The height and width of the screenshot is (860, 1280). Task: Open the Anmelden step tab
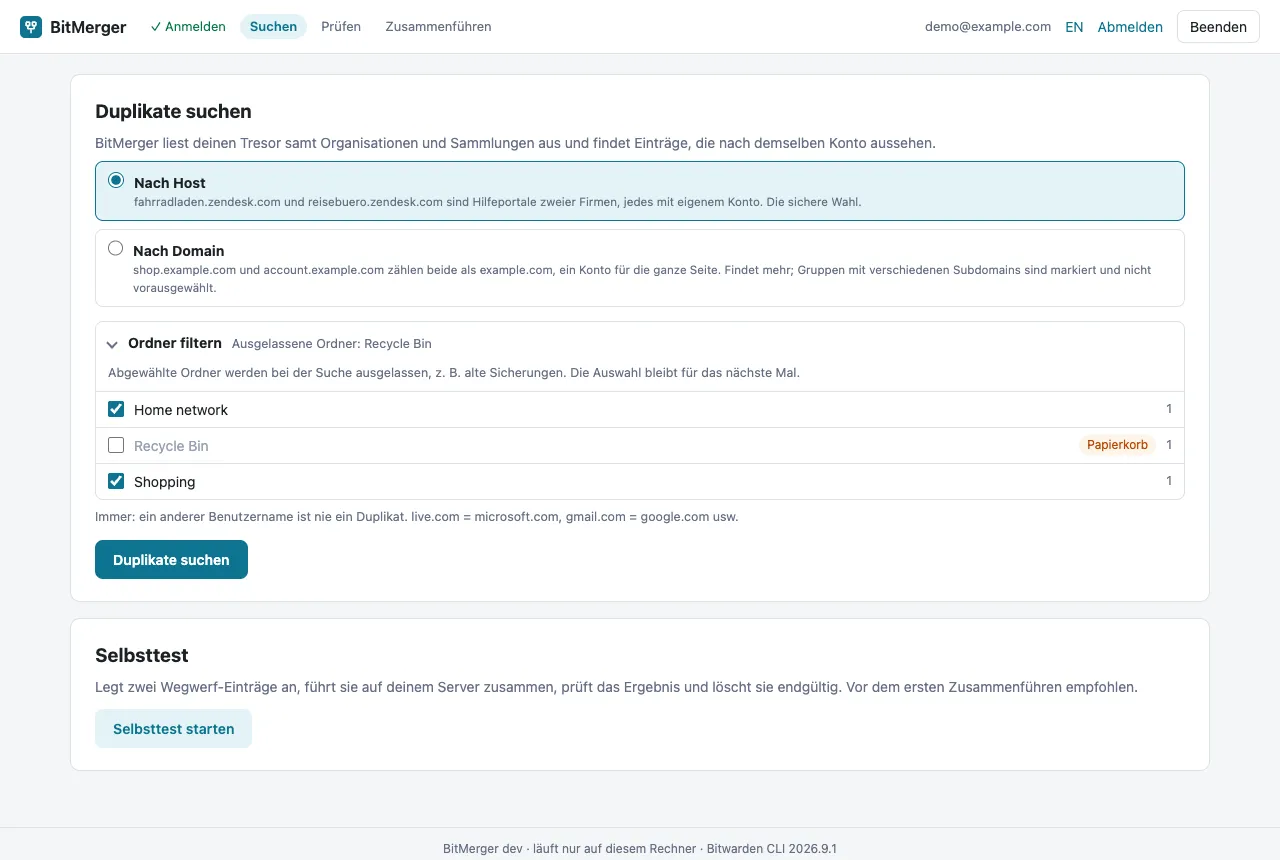pyautogui.click(x=188, y=27)
